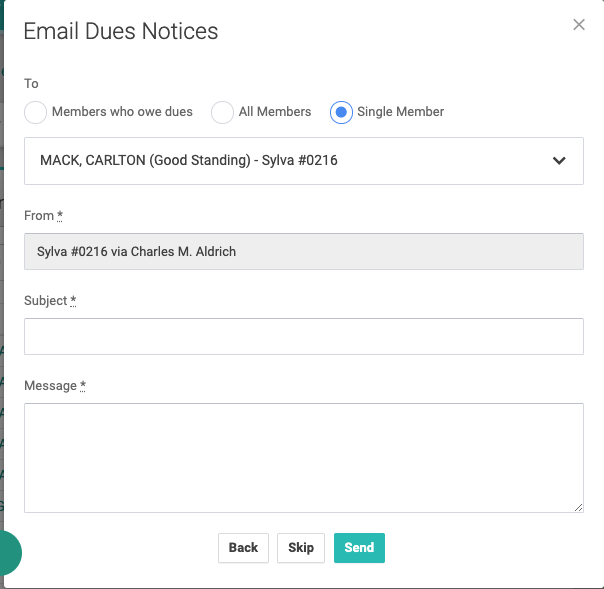The width and height of the screenshot is (604, 589).
Task: Open the MACK, CARLTON member dropdown
Action: coord(290,160)
